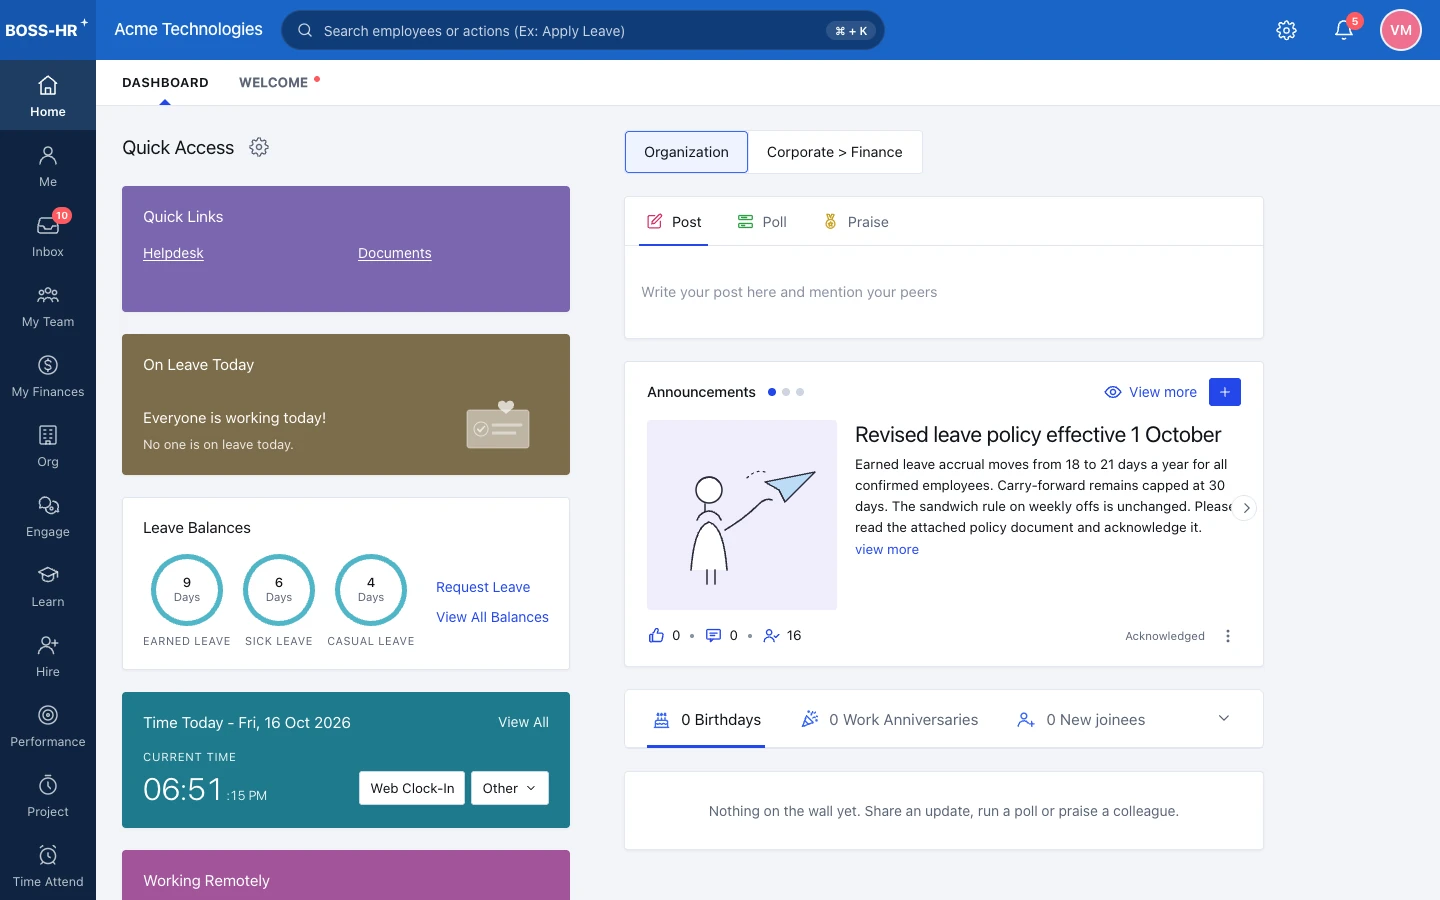Click the Acme Technologies company name
Viewport: 1440px width, 900px height.
click(188, 29)
